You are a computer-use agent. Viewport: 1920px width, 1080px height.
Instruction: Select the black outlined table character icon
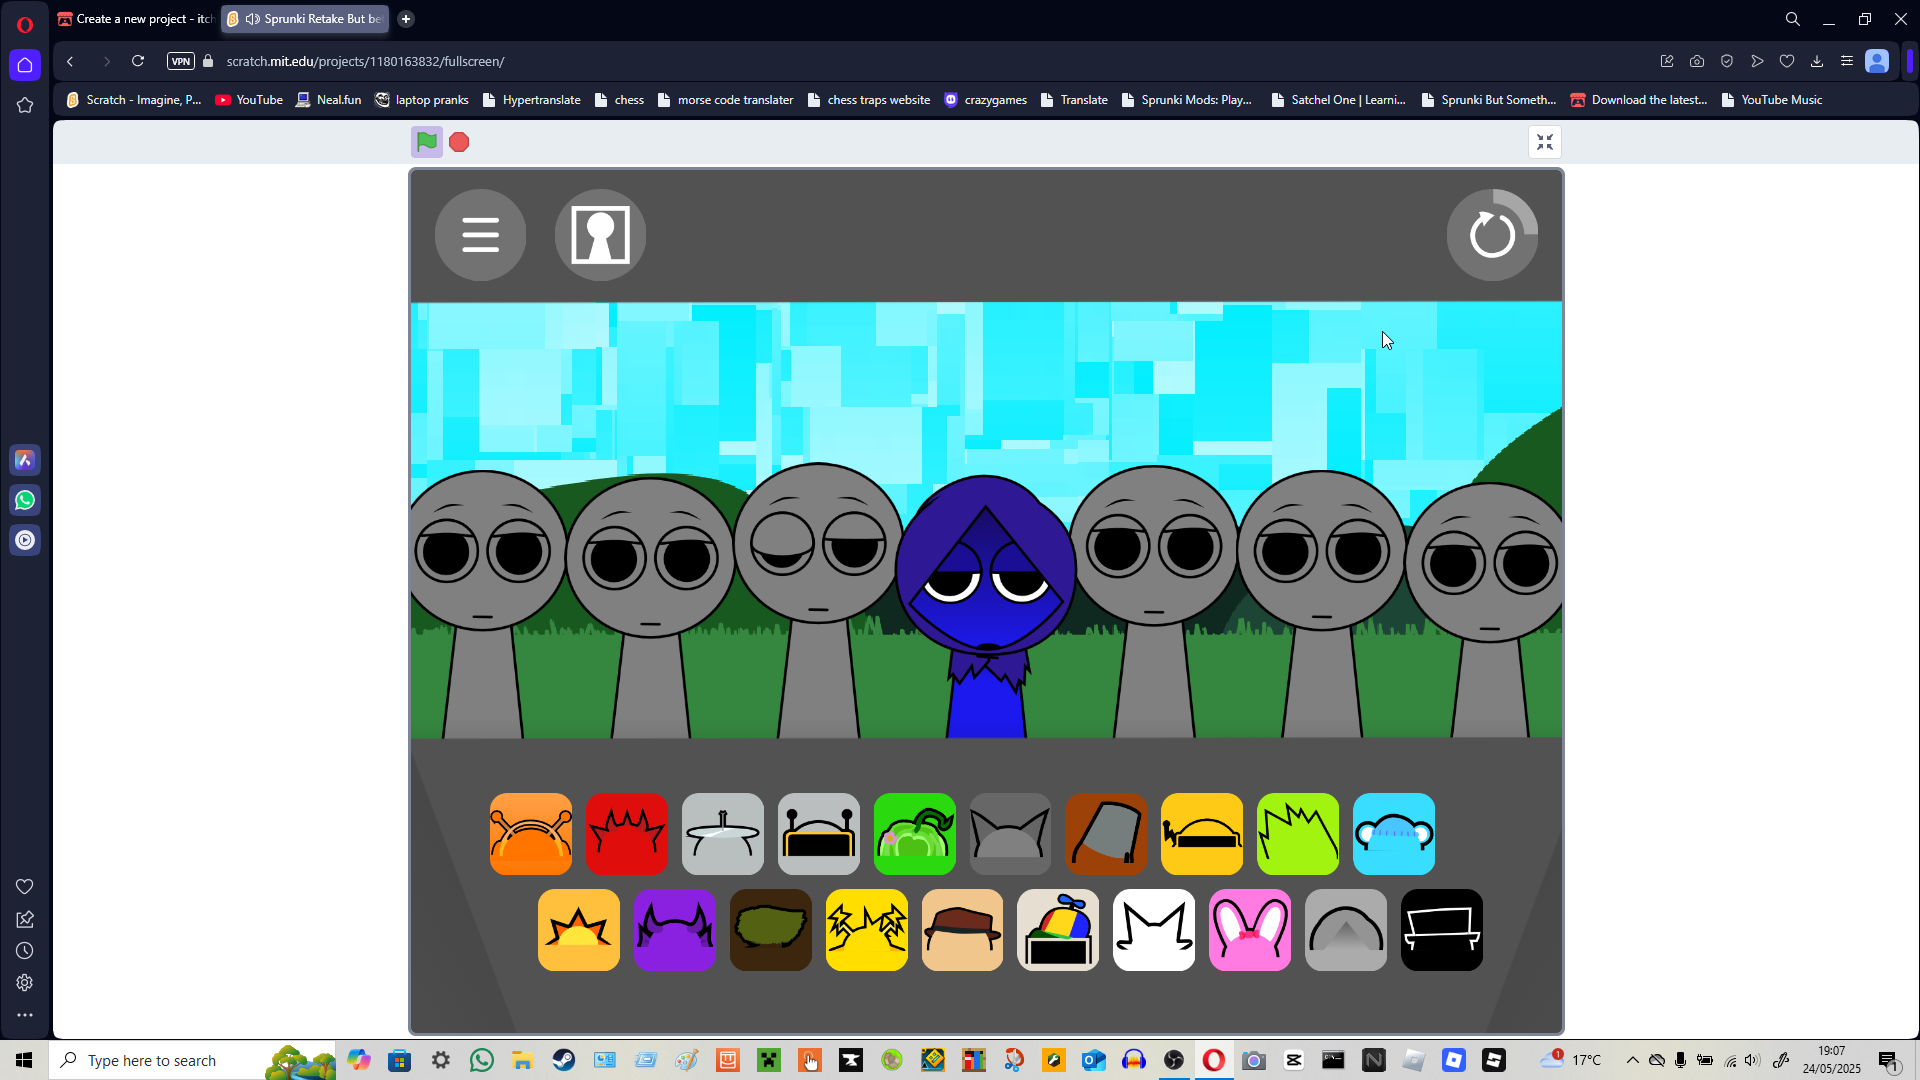coord(1442,930)
